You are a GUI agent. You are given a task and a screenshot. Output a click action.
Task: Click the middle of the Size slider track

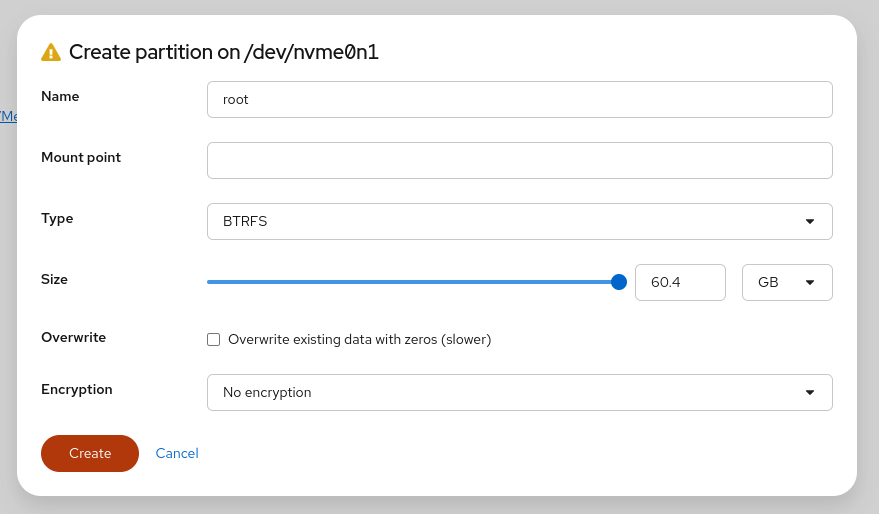coord(413,282)
